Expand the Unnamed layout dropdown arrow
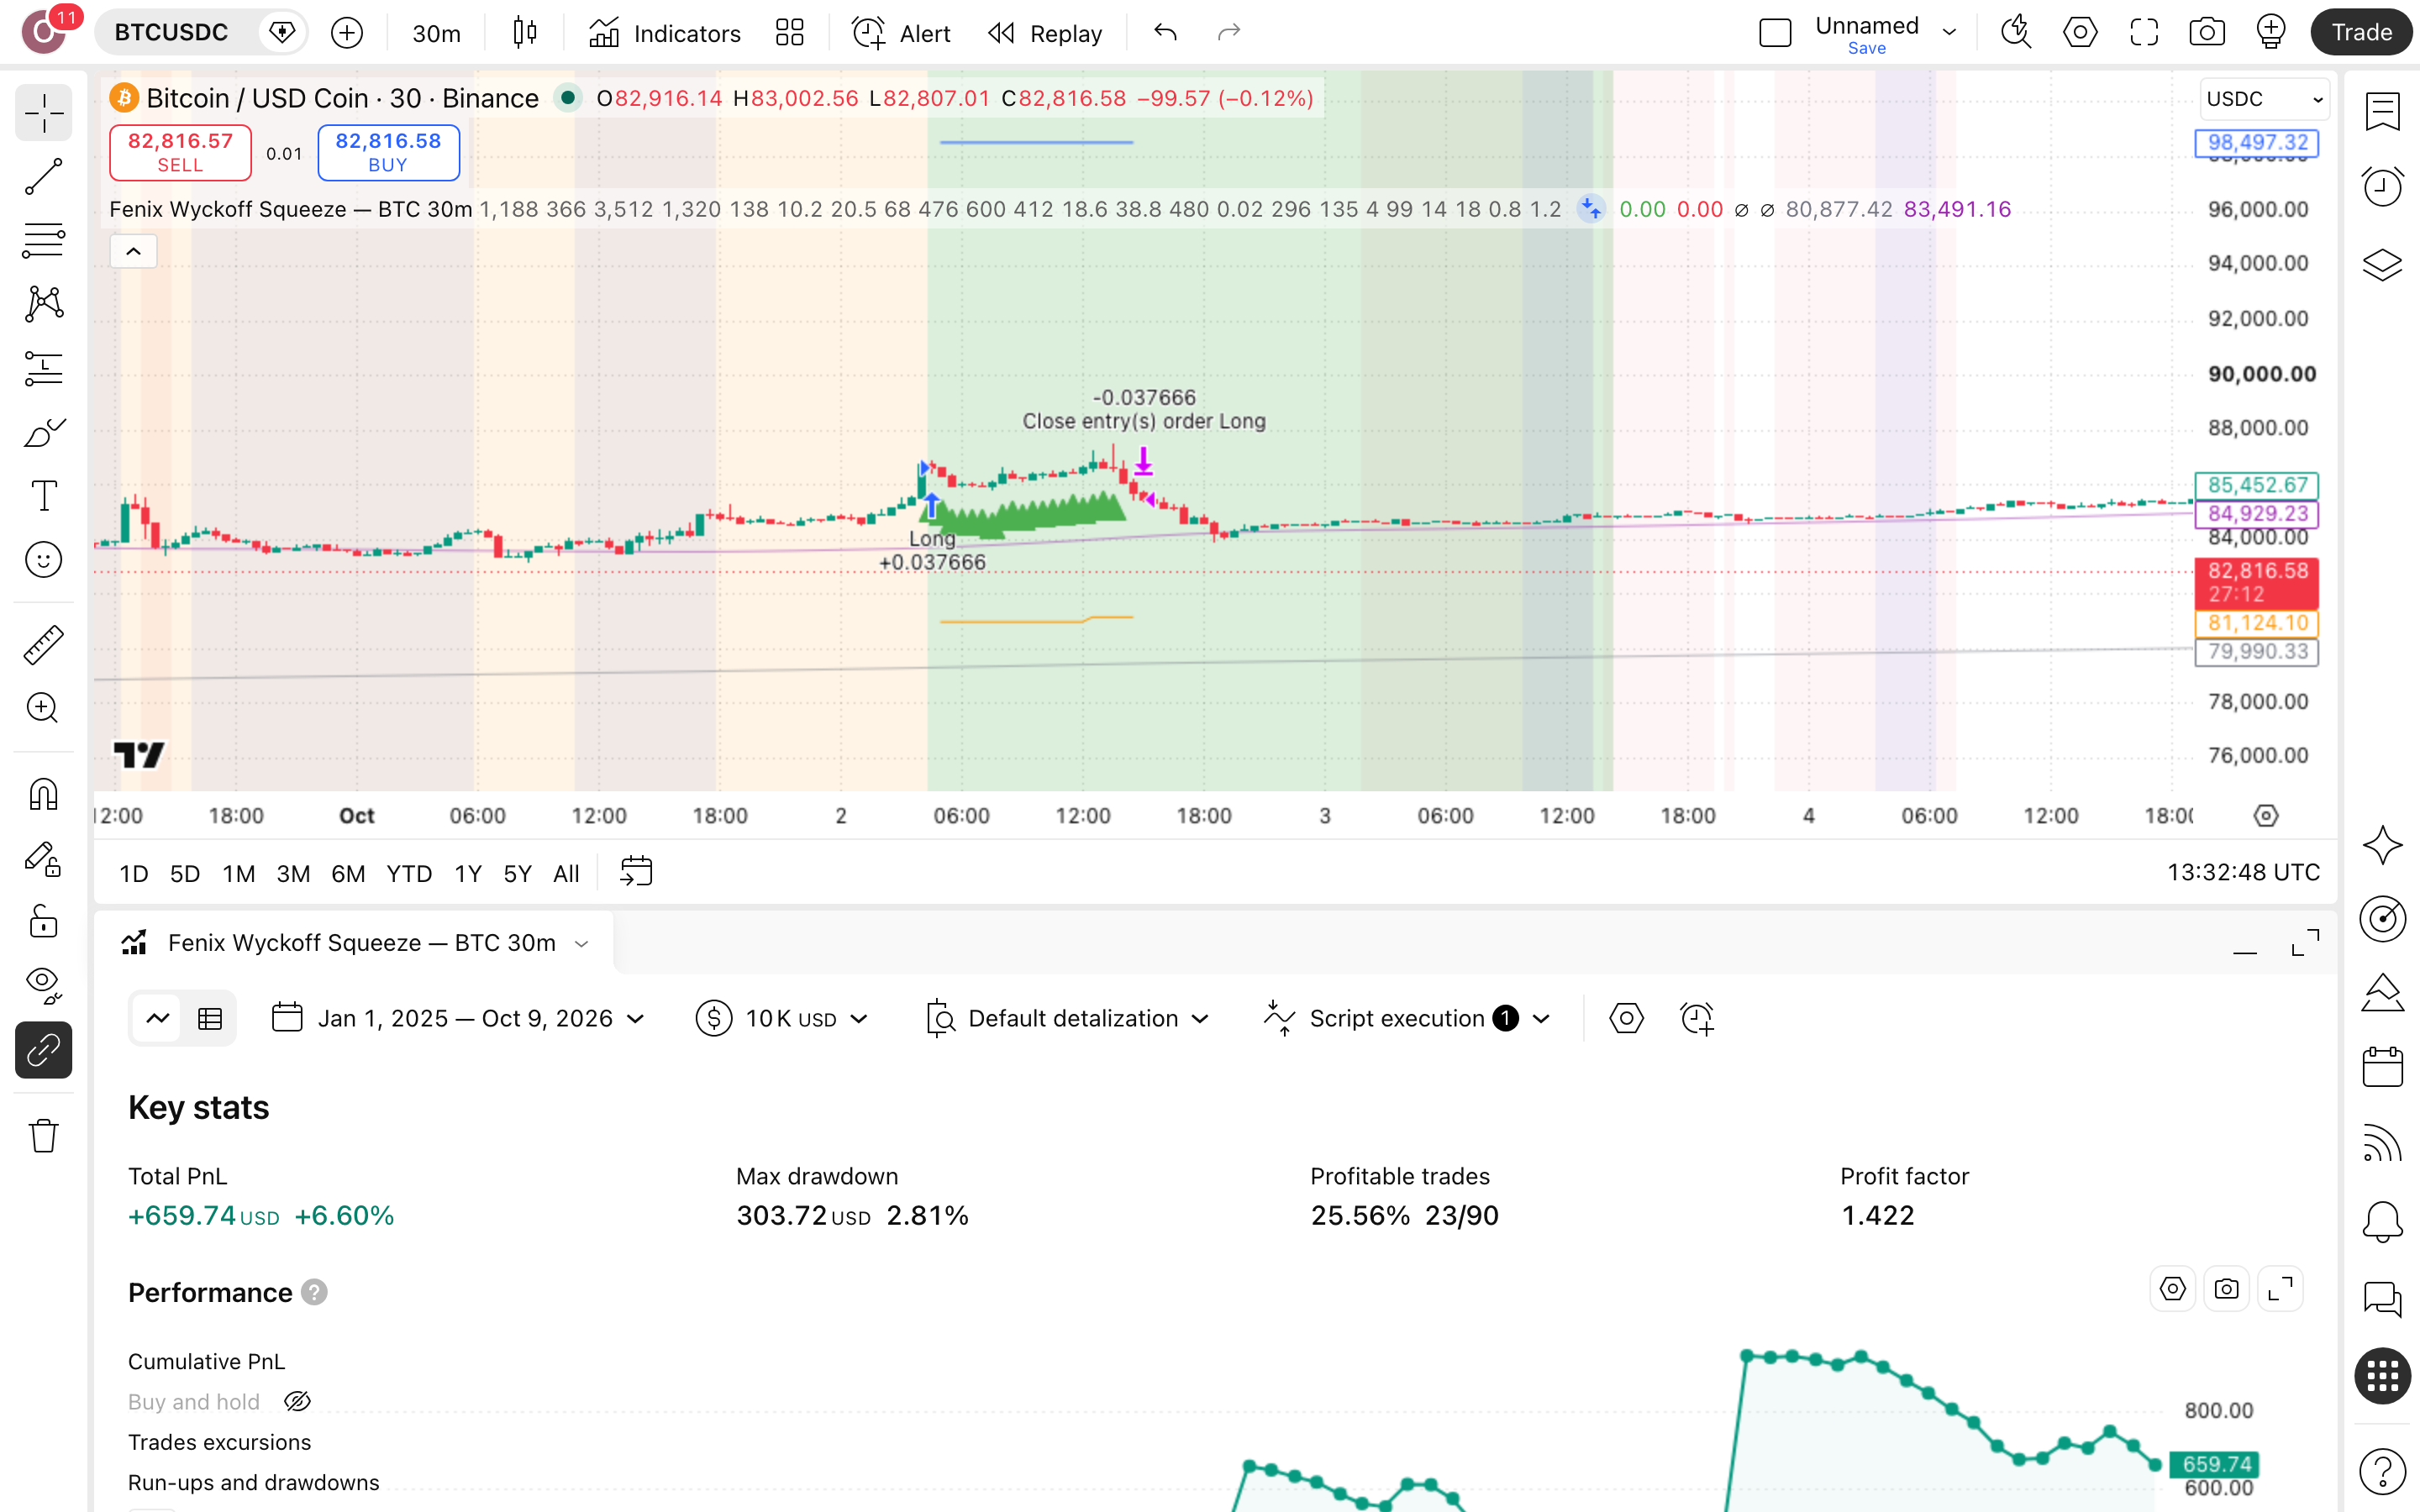 point(1949,32)
